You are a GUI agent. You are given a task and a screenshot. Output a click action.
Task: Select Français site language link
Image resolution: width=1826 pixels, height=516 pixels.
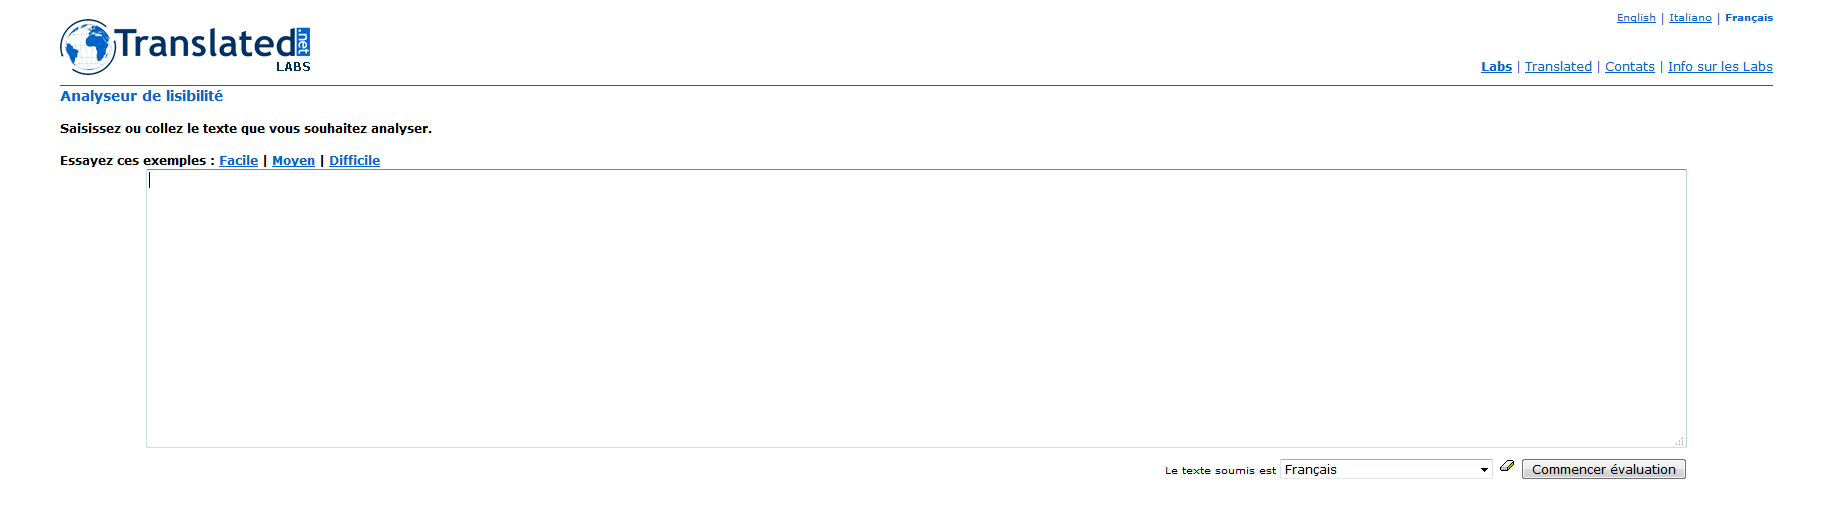click(x=1749, y=18)
